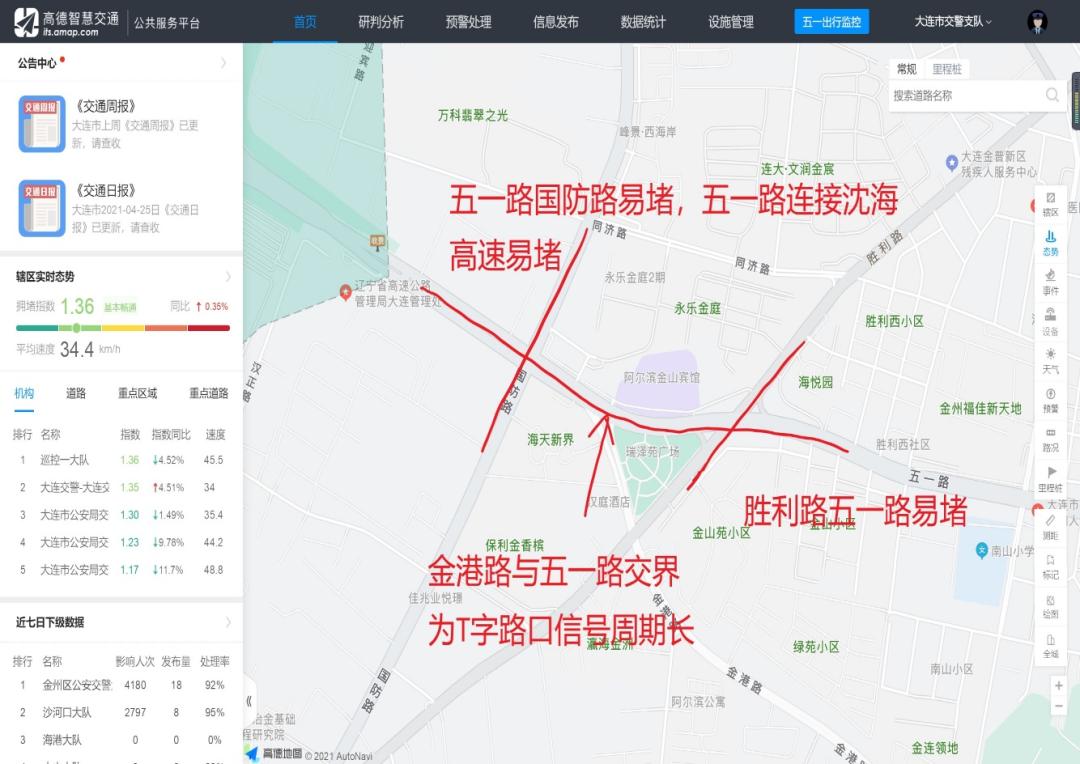Show the 天气 weather layer
The width and height of the screenshot is (1080, 764).
pos(1050,362)
